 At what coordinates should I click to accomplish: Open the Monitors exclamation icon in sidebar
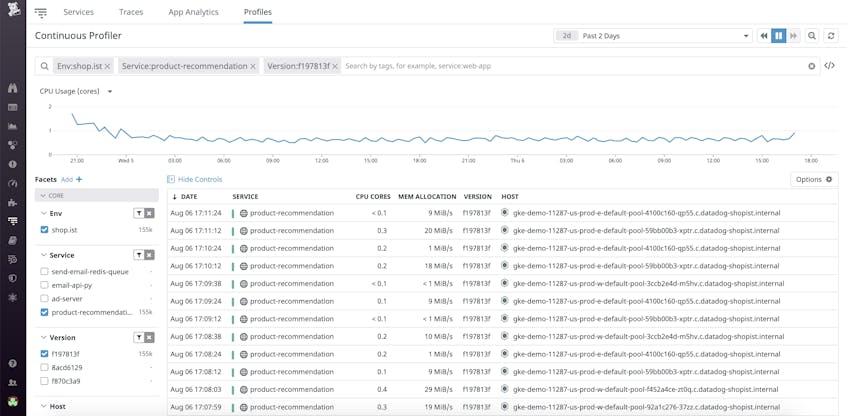click(x=13, y=164)
